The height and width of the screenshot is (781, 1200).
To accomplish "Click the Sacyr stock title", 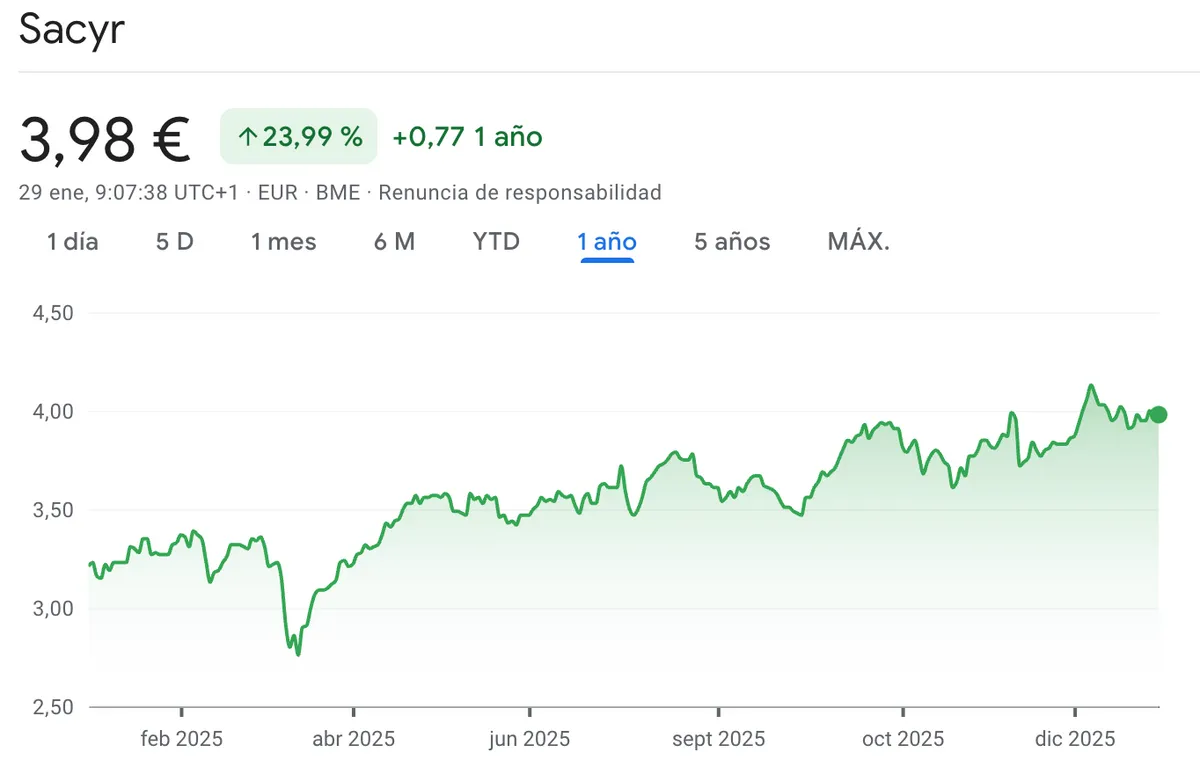I will point(71,30).
